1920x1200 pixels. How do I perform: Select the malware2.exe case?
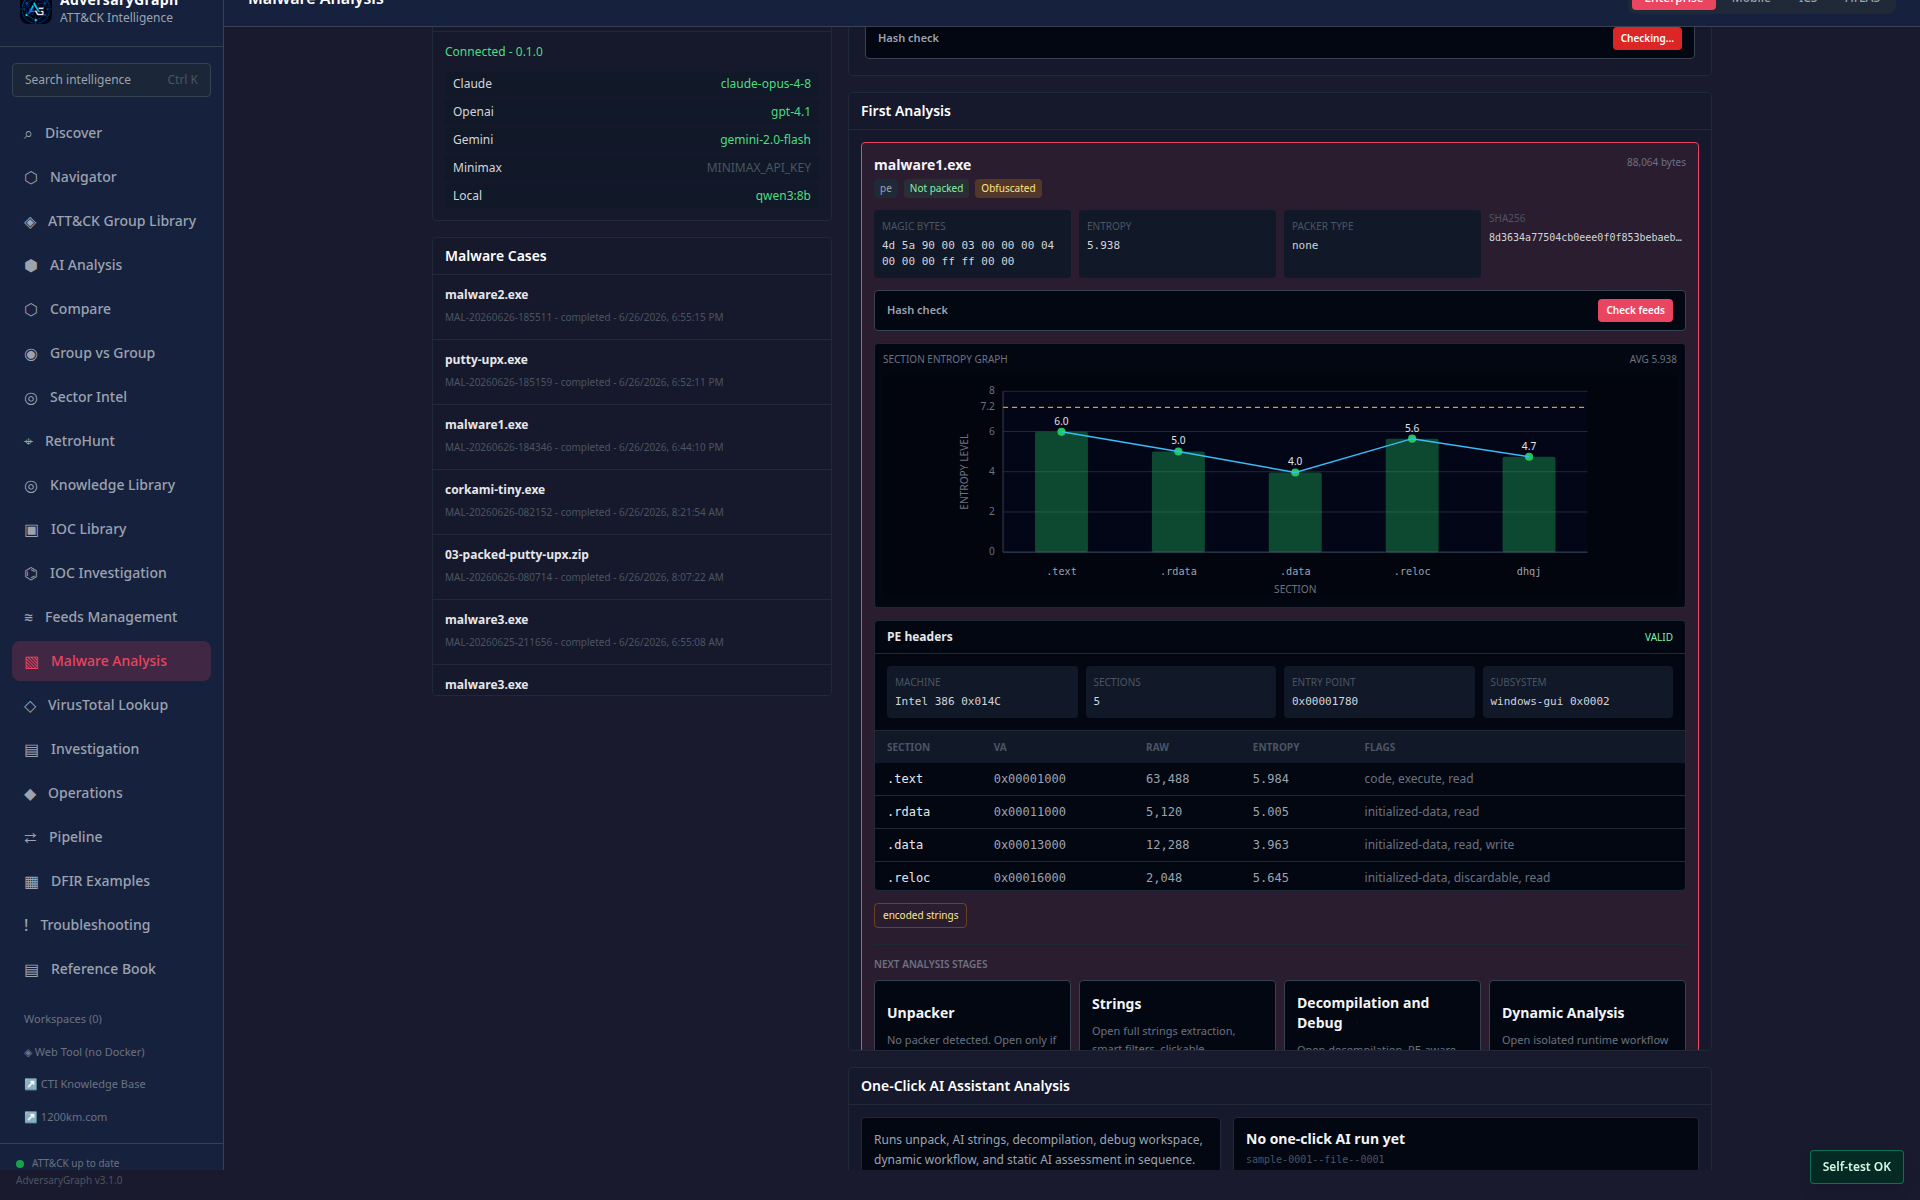(x=631, y=307)
